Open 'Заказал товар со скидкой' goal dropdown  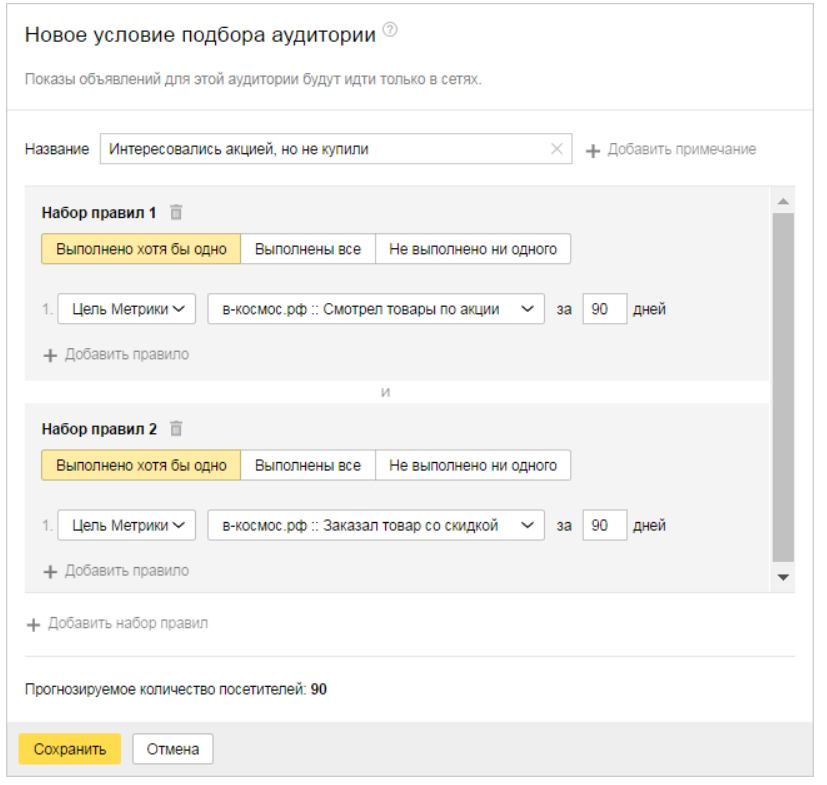point(375,526)
